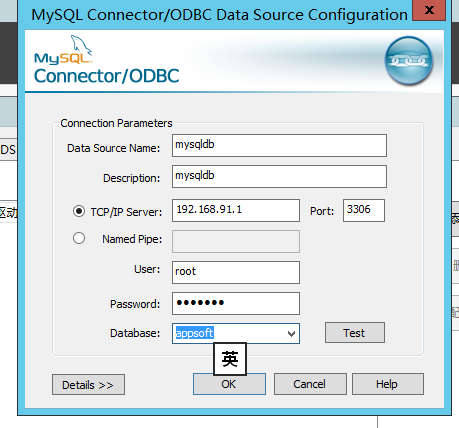Close the configuration dialog with the X
This screenshot has width=459, height=428.
click(x=429, y=10)
